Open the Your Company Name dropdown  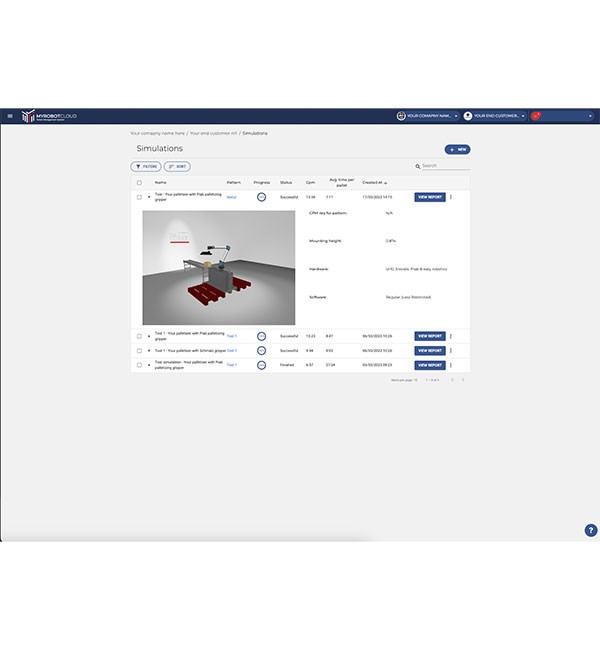pos(428,116)
